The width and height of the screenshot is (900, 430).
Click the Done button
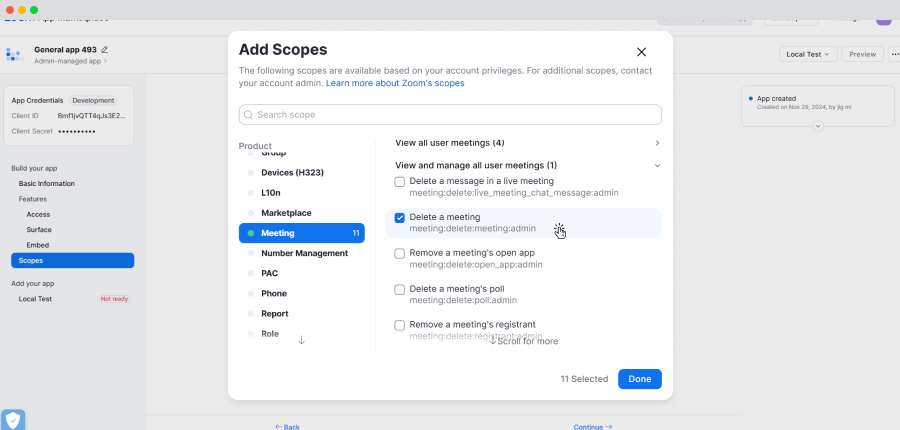[x=639, y=379]
